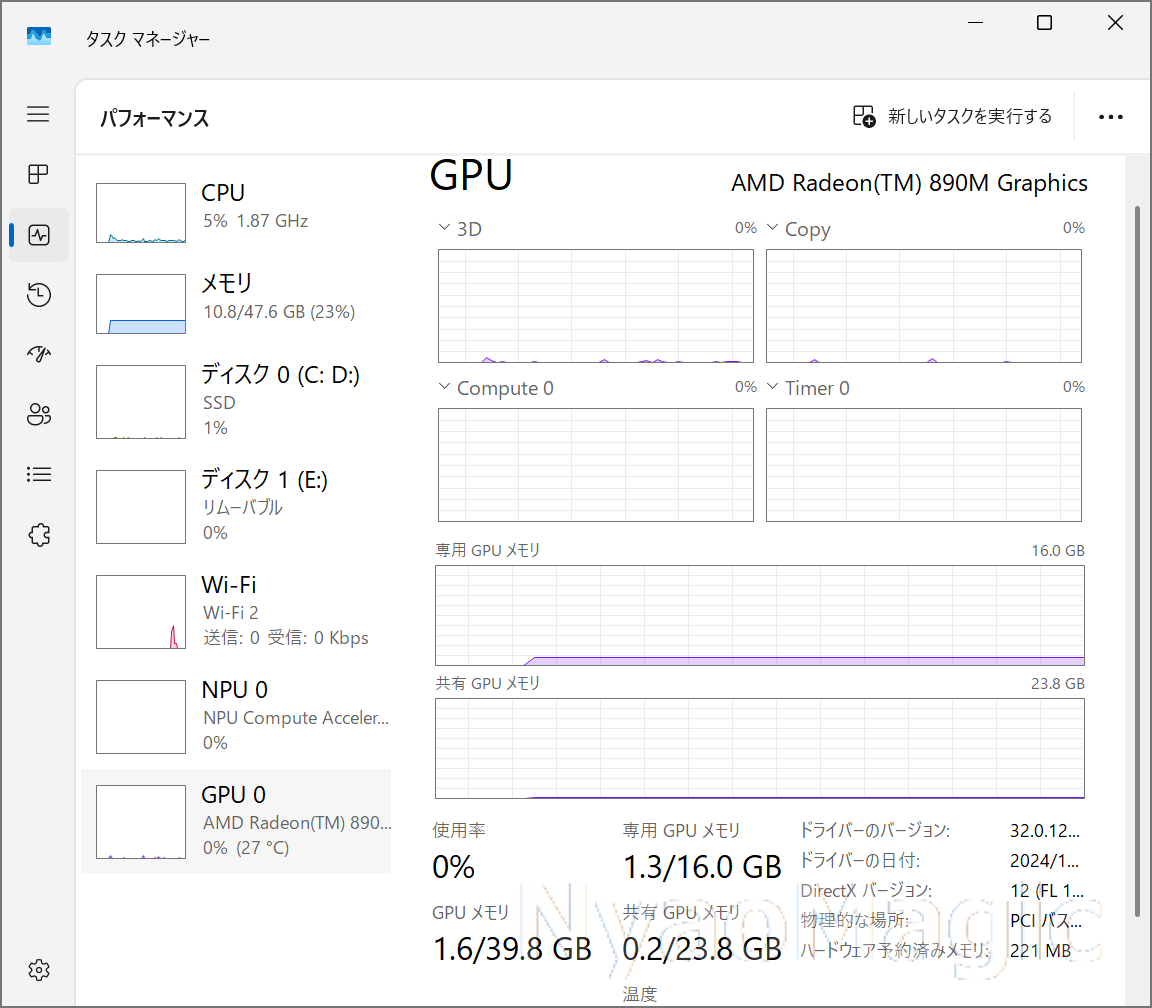Select the Wi-Fi performance entry
1152x1008 pixels.
click(236, 612)
